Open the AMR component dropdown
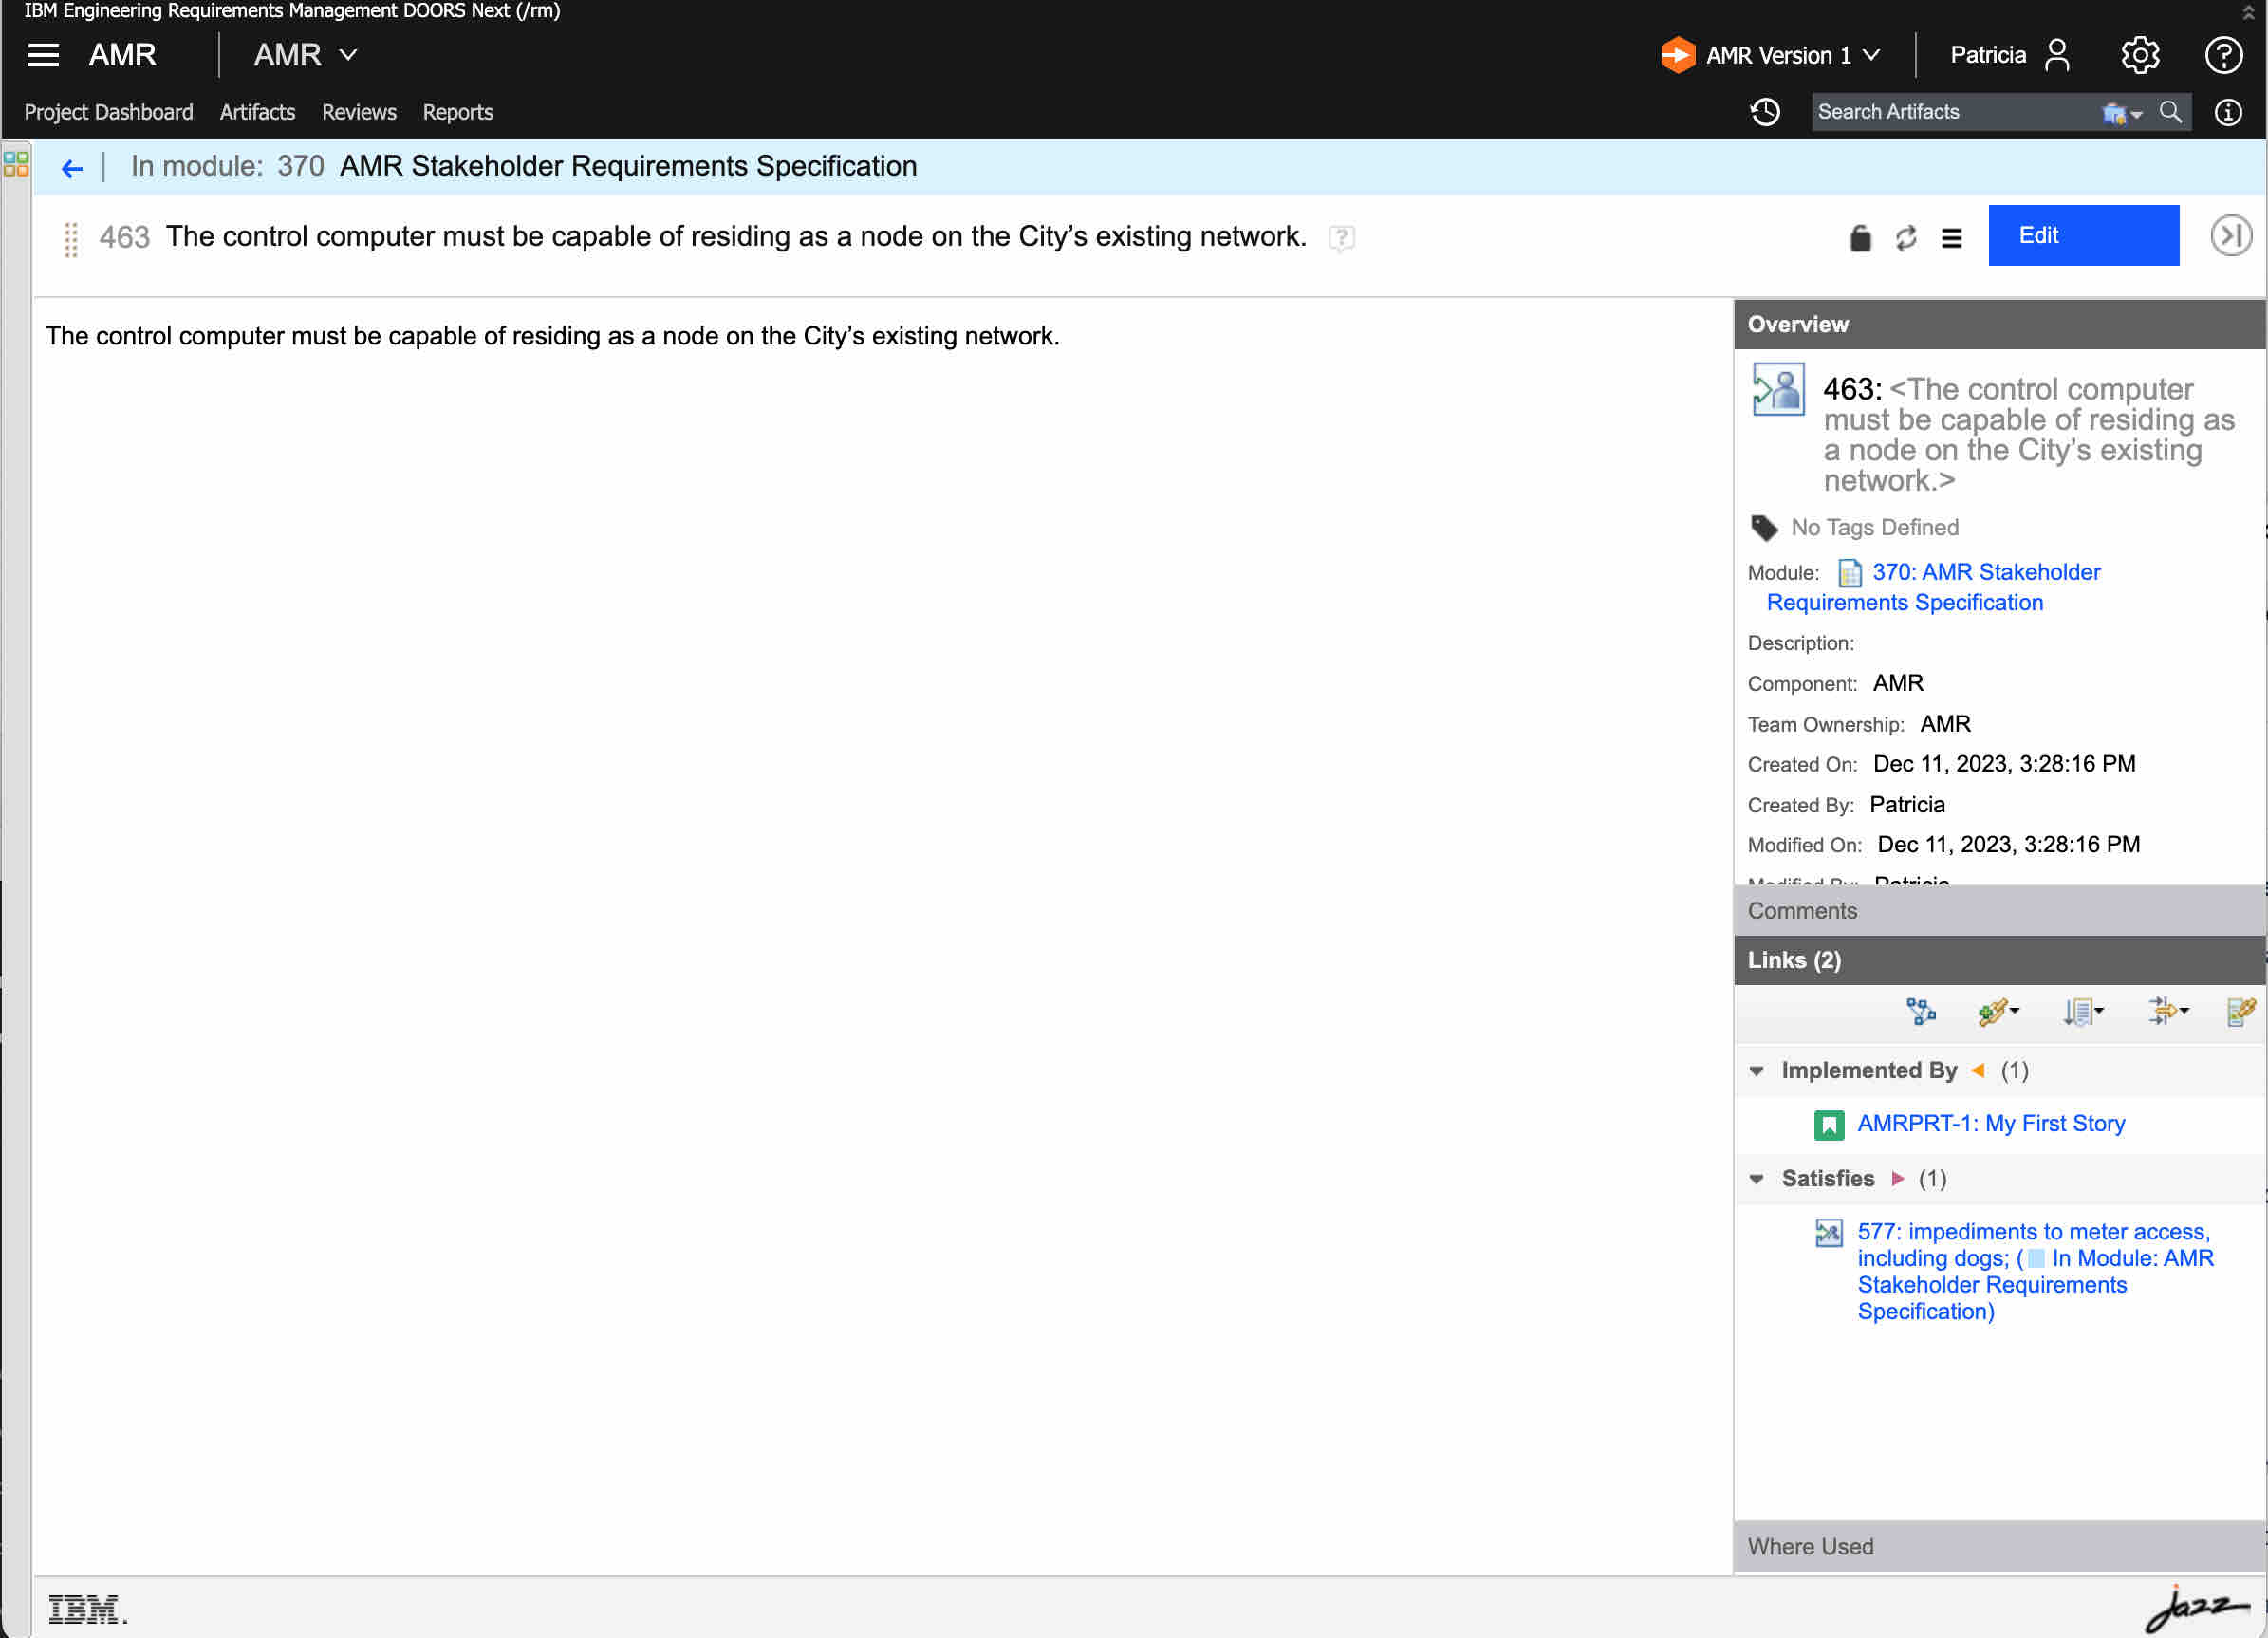 point(305,55)
